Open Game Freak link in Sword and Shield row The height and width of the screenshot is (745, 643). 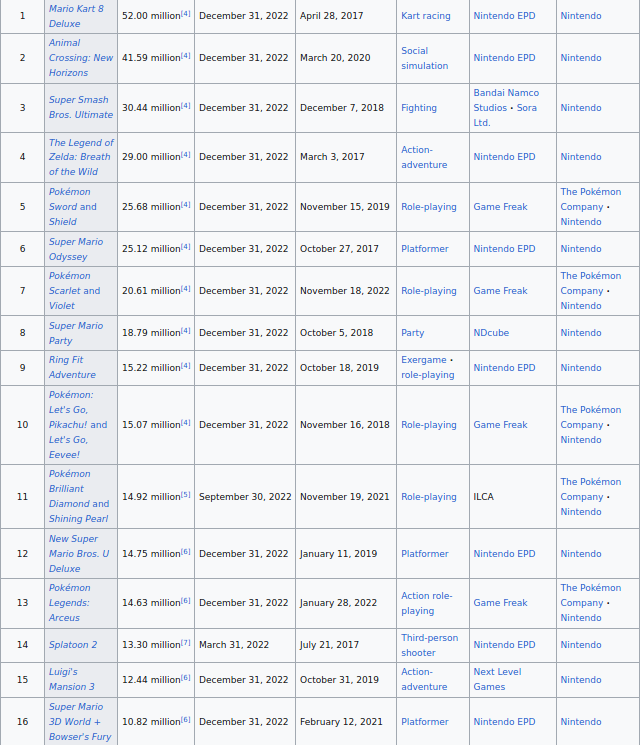pyautogui.click(x=500, y=207)
